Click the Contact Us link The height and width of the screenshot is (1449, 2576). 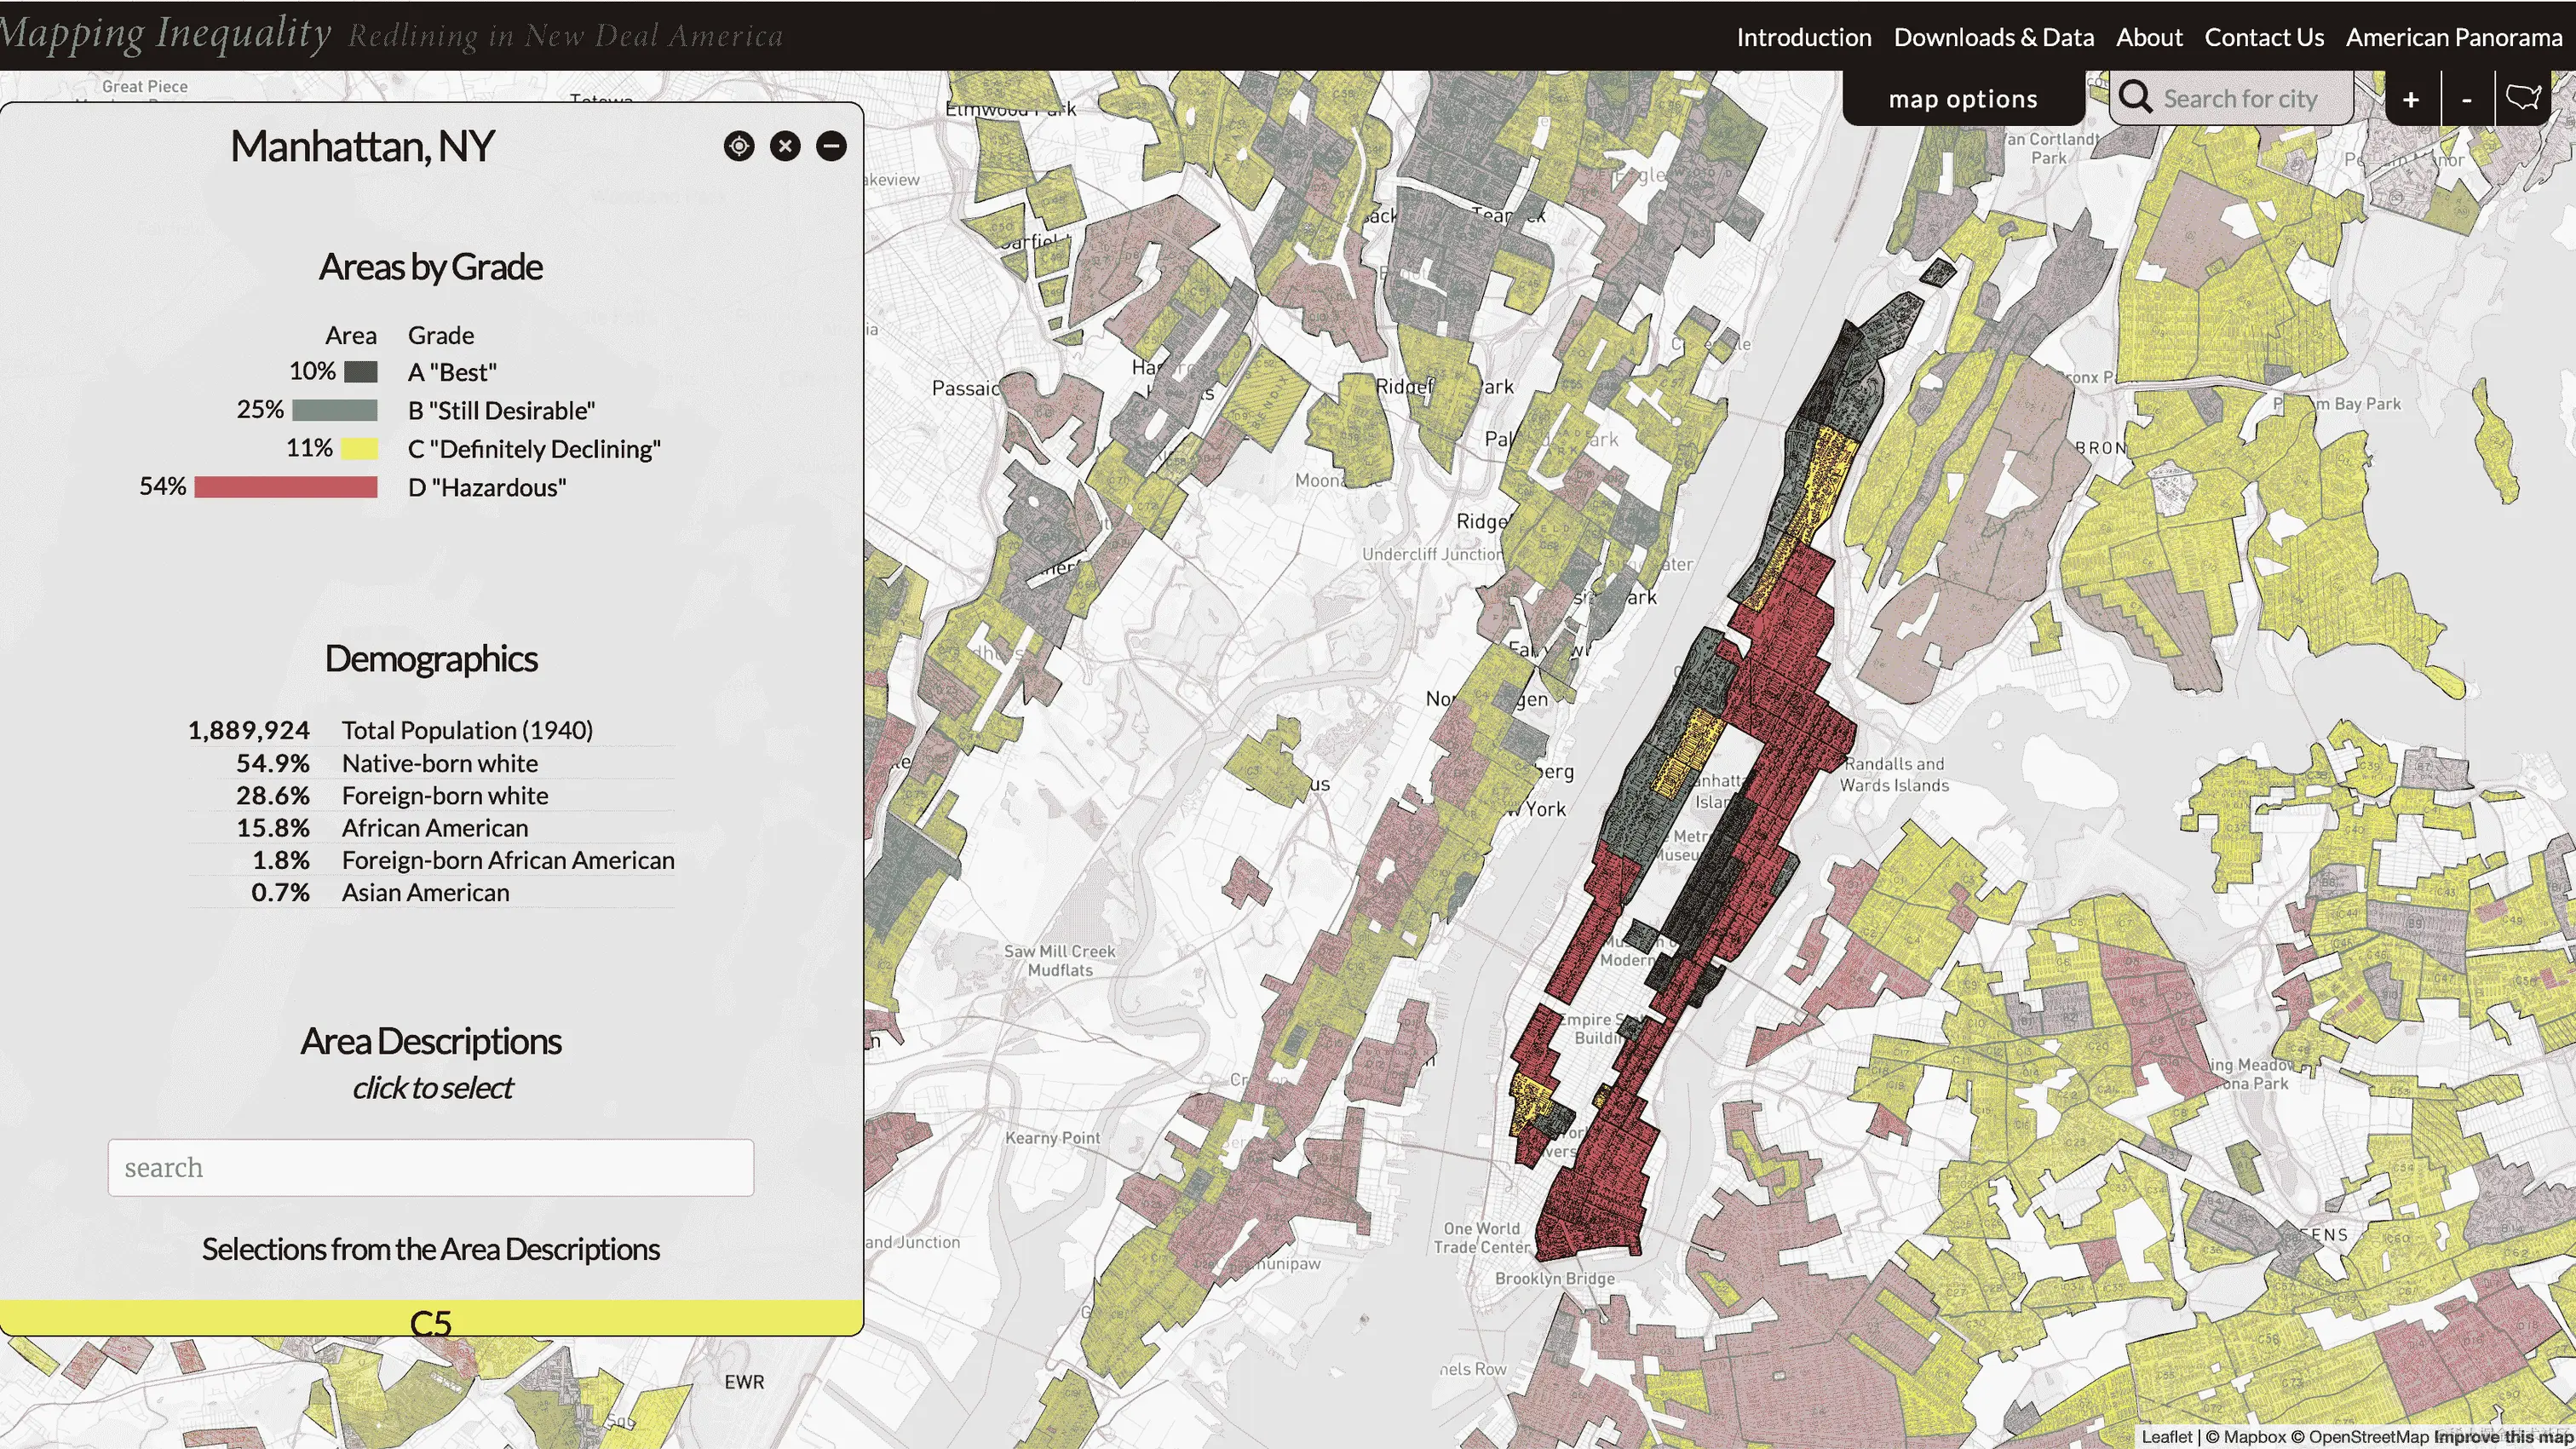point(2263,37)
